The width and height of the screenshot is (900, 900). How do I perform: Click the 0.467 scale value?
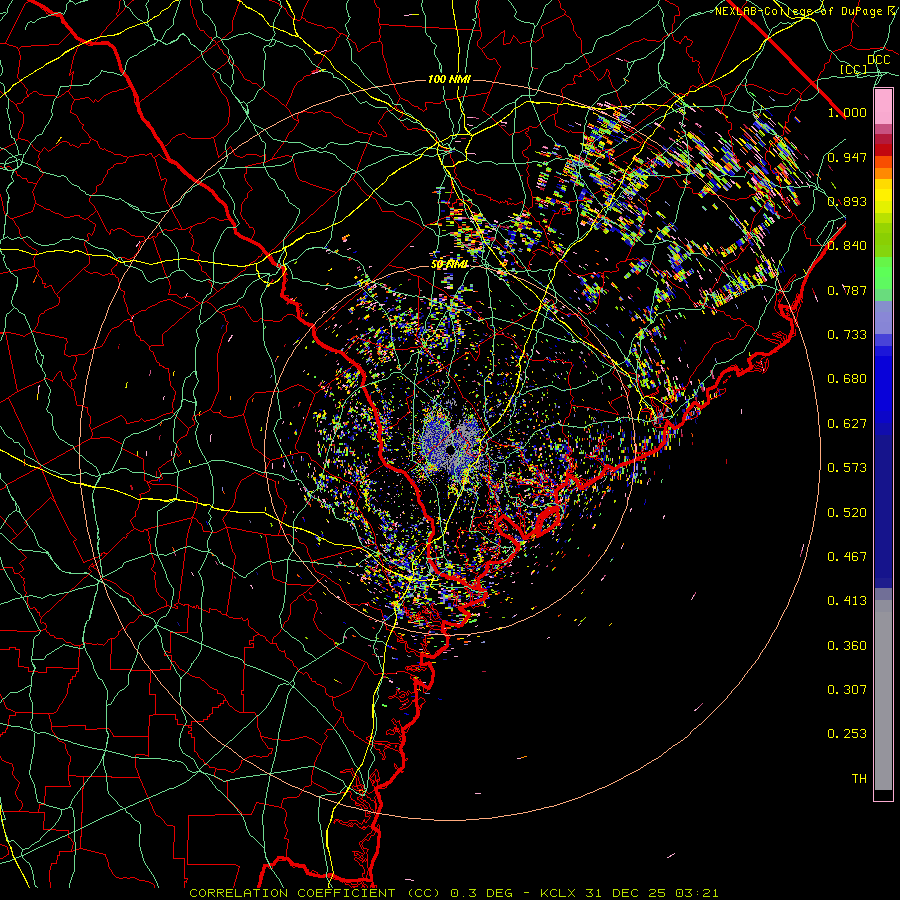[x=847, y=557]
